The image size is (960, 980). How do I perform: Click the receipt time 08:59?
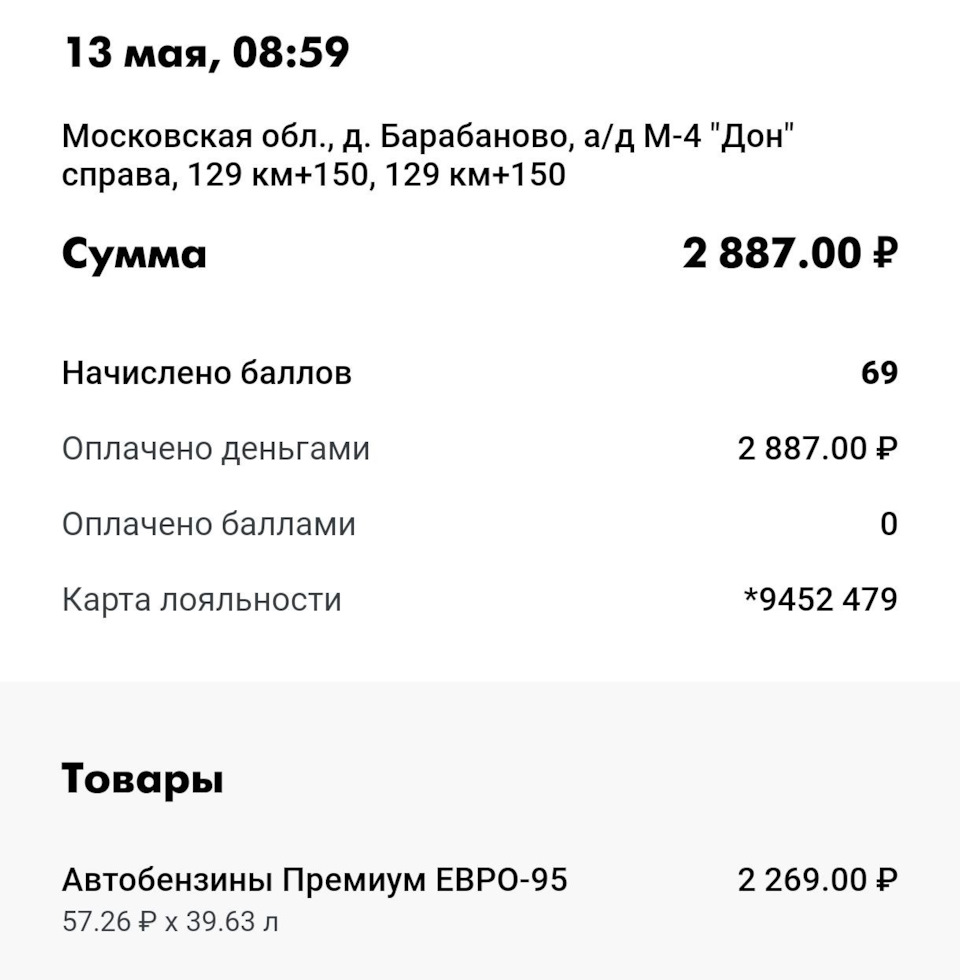[290, 52]
